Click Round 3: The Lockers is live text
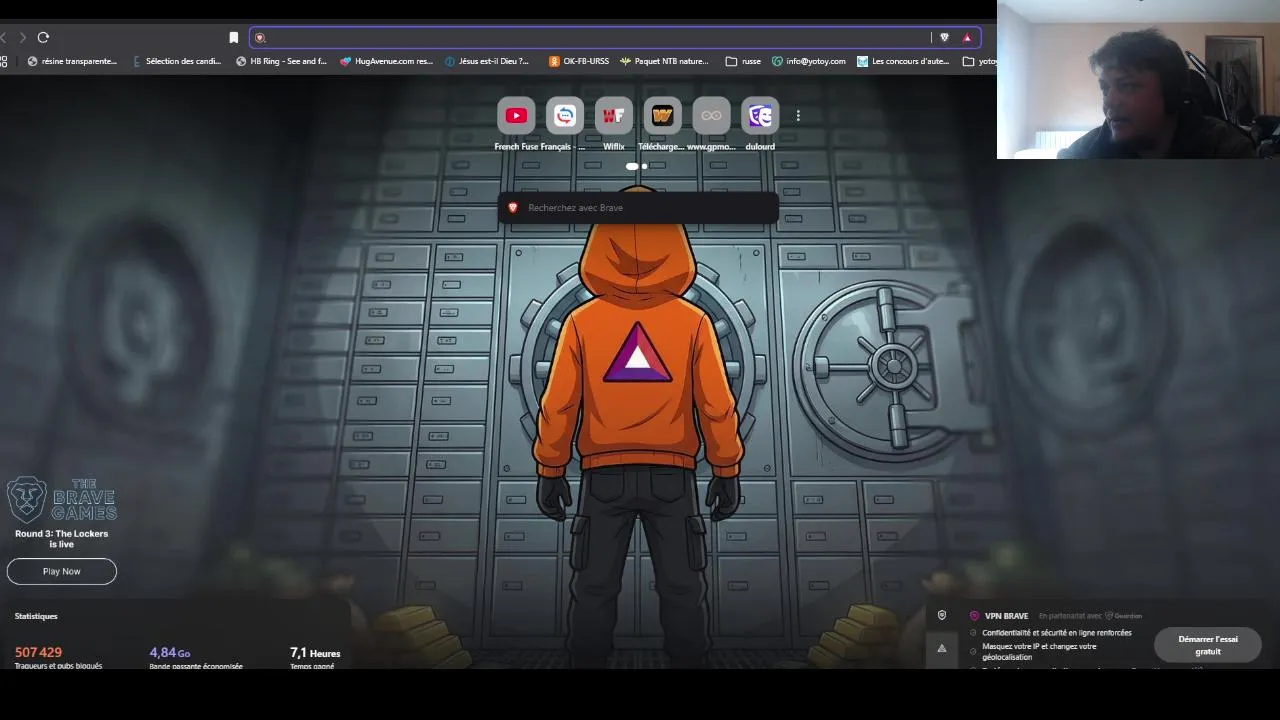Viewport: 1280px width, 720px height. (62, 539)
